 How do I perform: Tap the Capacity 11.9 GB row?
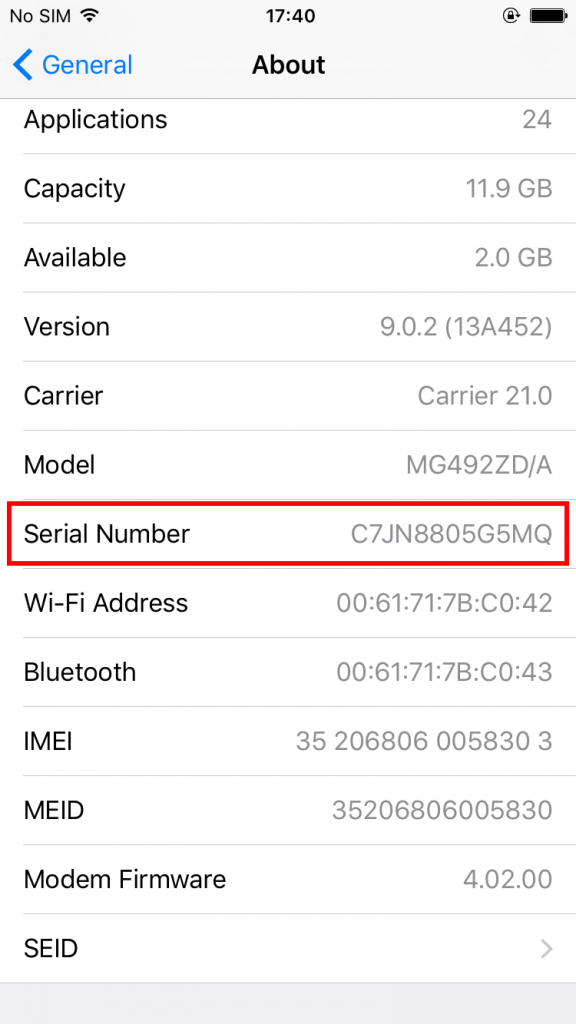point(288,189)
